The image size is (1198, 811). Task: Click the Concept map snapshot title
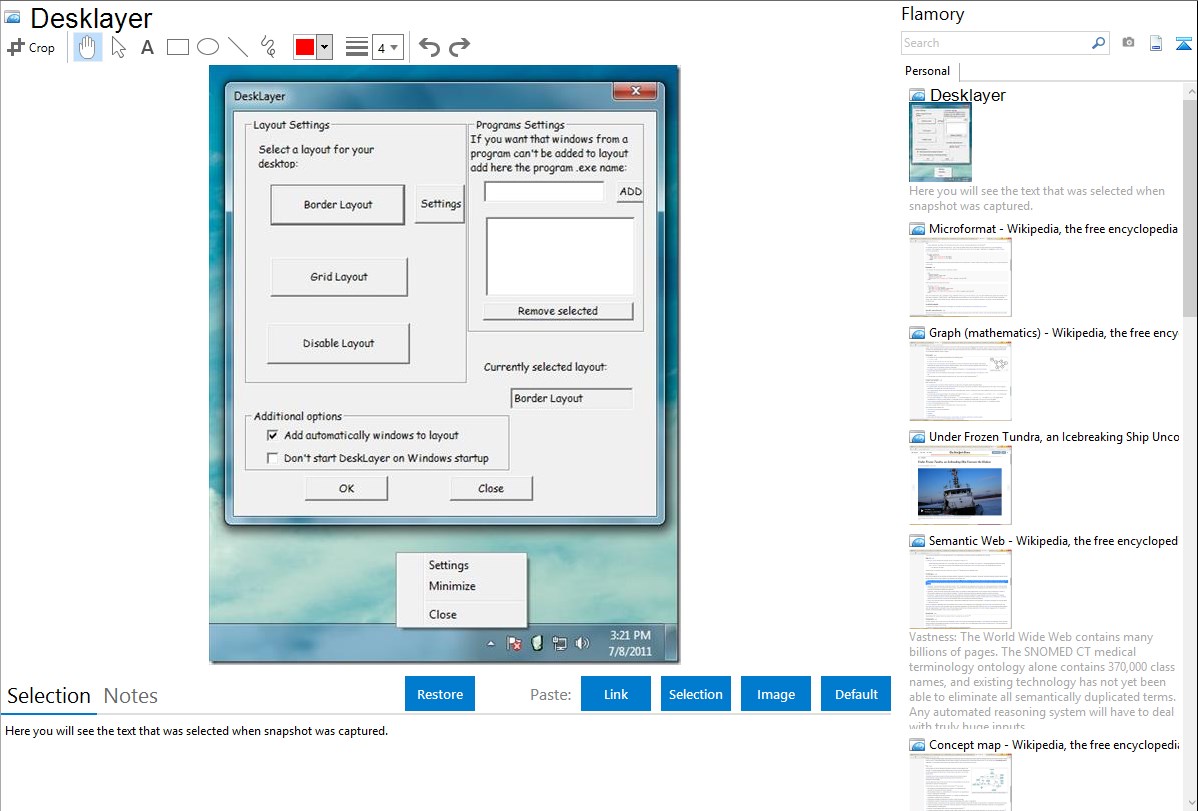1054,745
